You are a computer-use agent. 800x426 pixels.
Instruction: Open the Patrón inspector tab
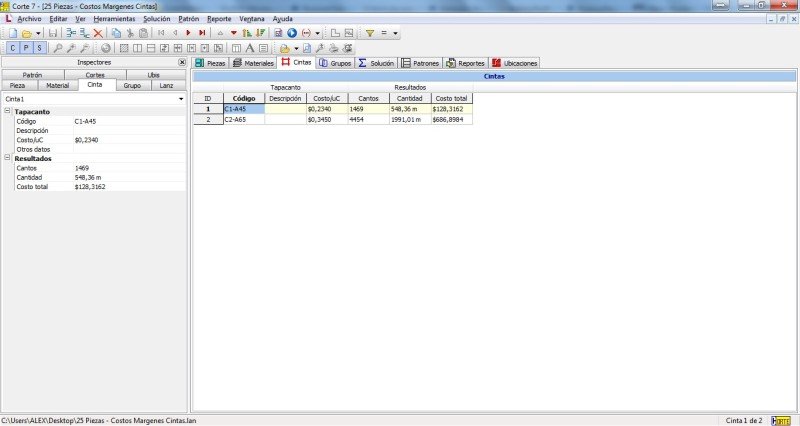click(32, 75)
